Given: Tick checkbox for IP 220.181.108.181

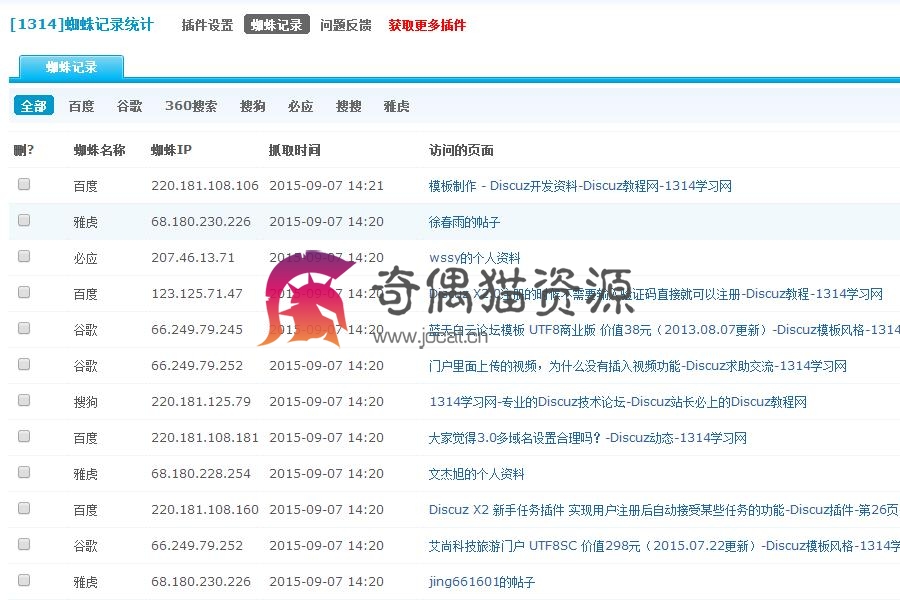Looking at the screenshot, I should 24,436.
